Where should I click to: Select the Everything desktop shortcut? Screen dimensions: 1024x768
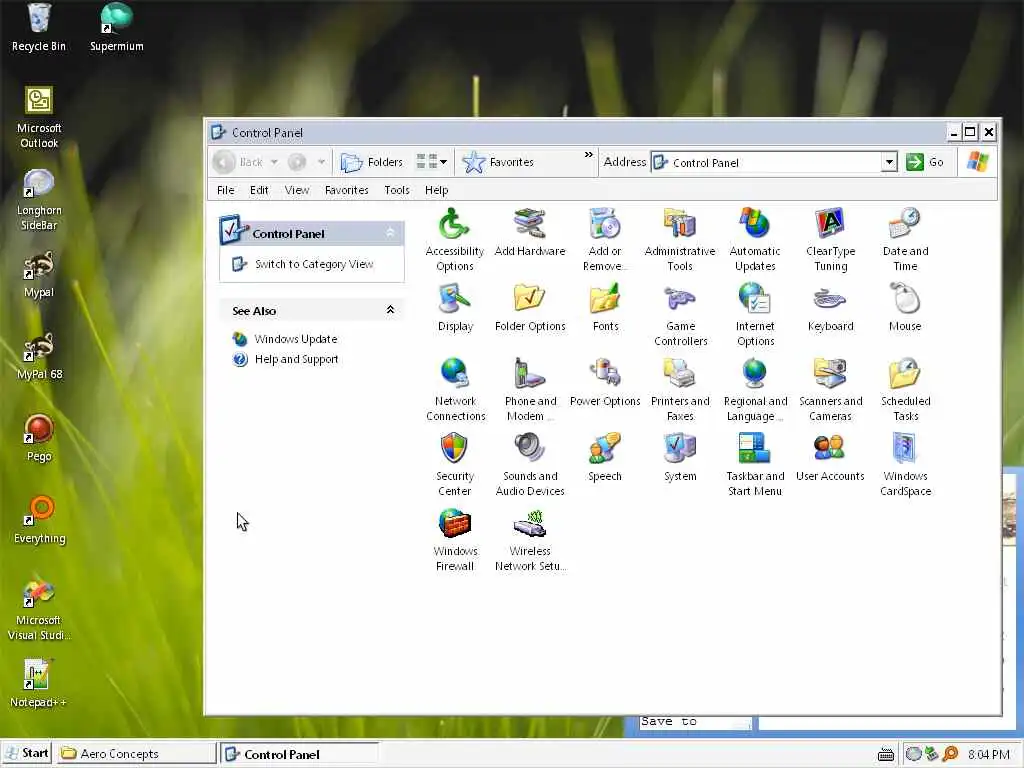[x=39, y=520]
